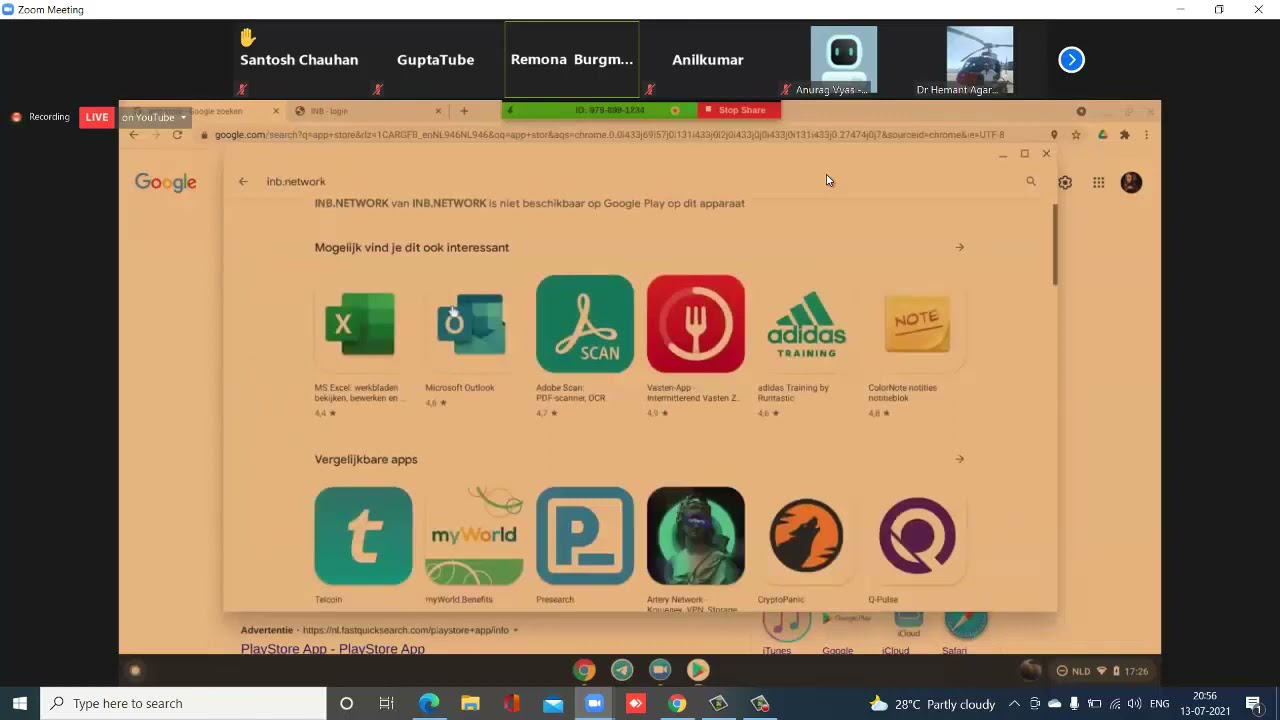Open the Windows Start menu

20,704
